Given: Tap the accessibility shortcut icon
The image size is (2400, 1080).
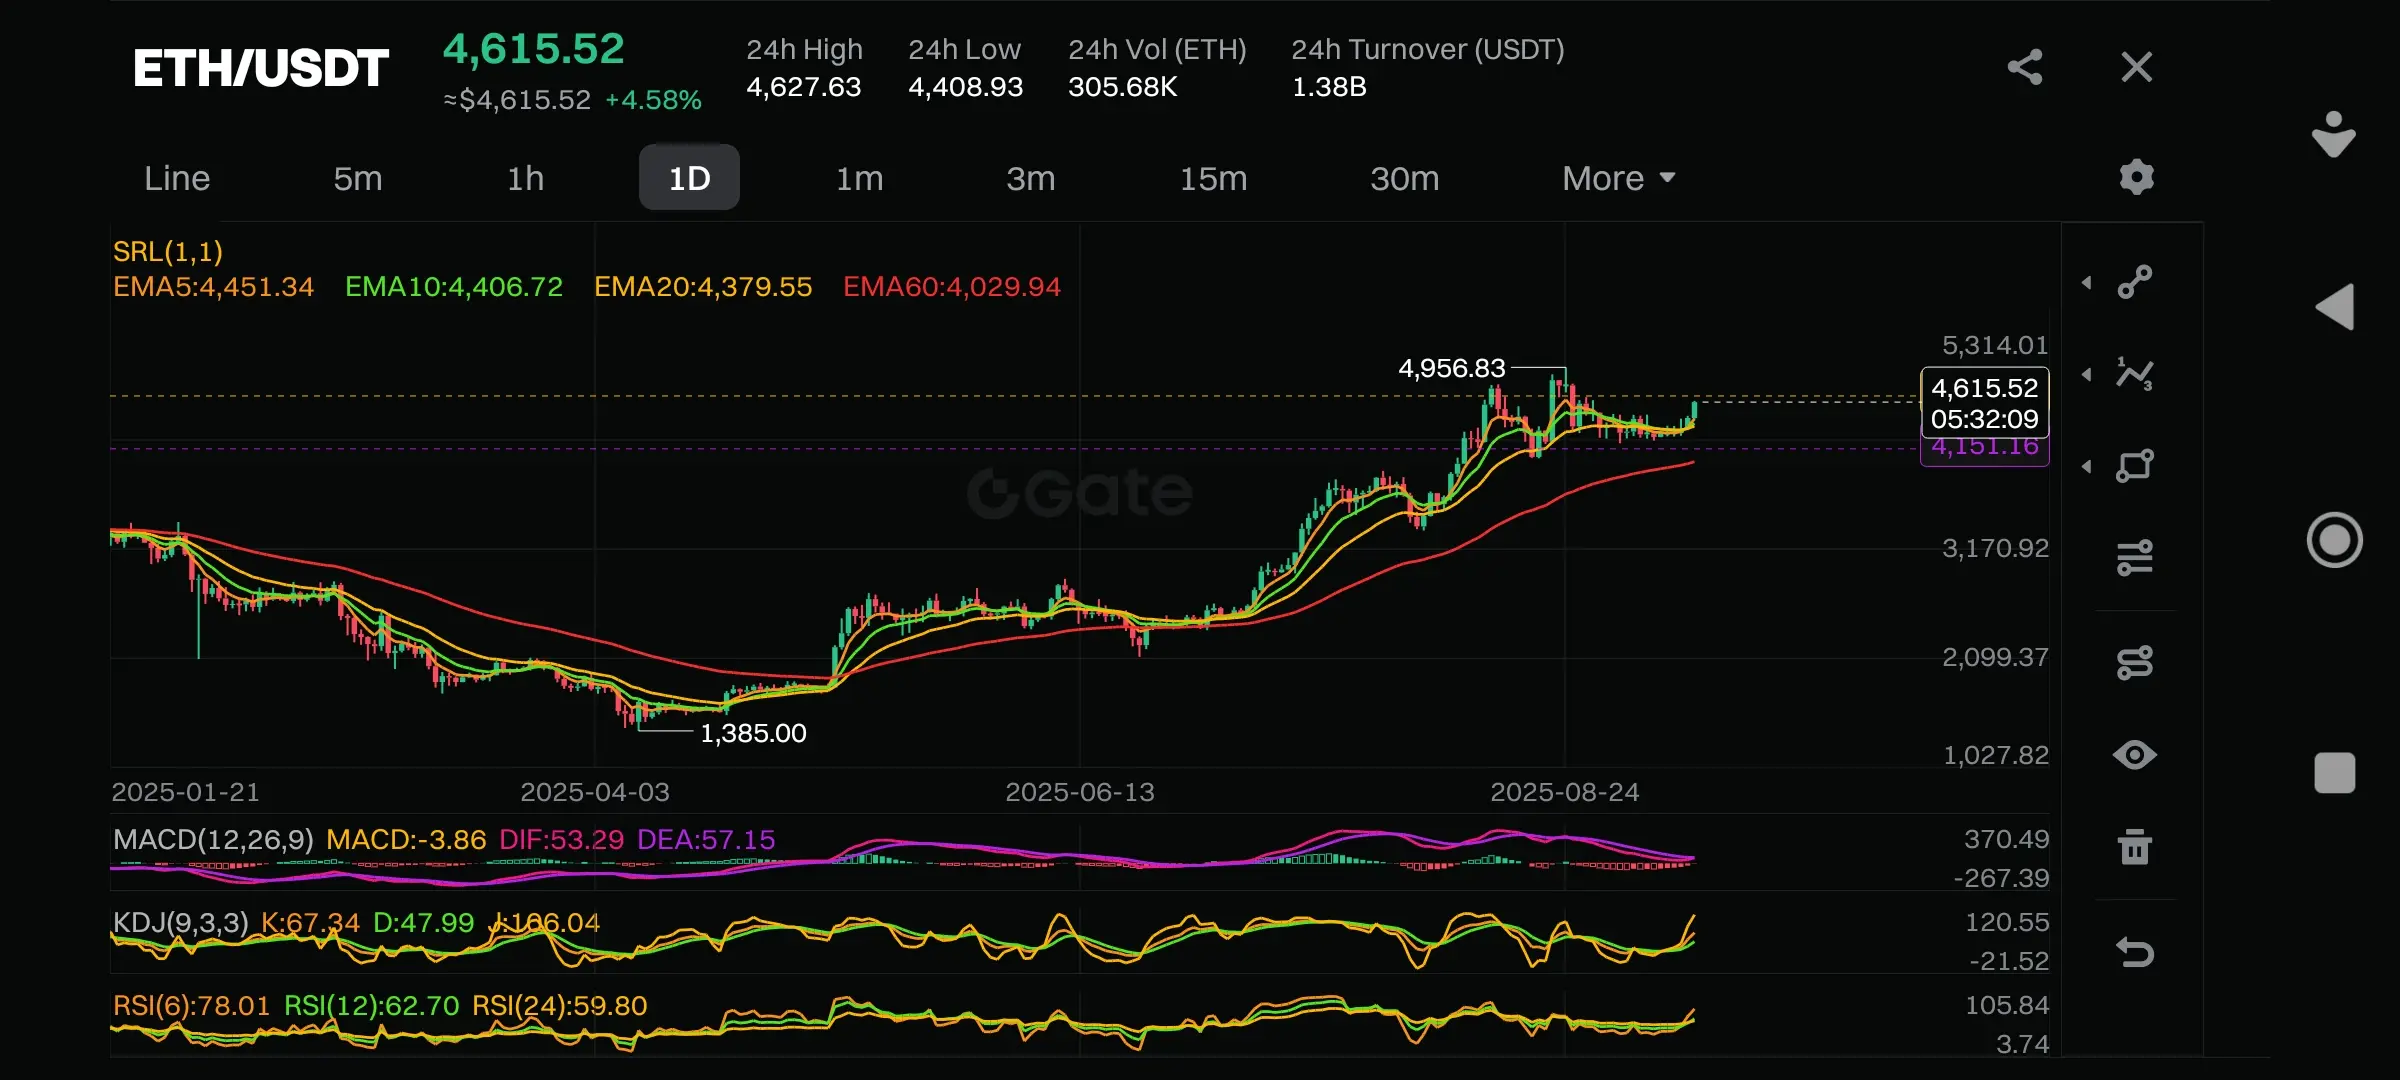Looking at the screenshot, I should (2334, 134).
